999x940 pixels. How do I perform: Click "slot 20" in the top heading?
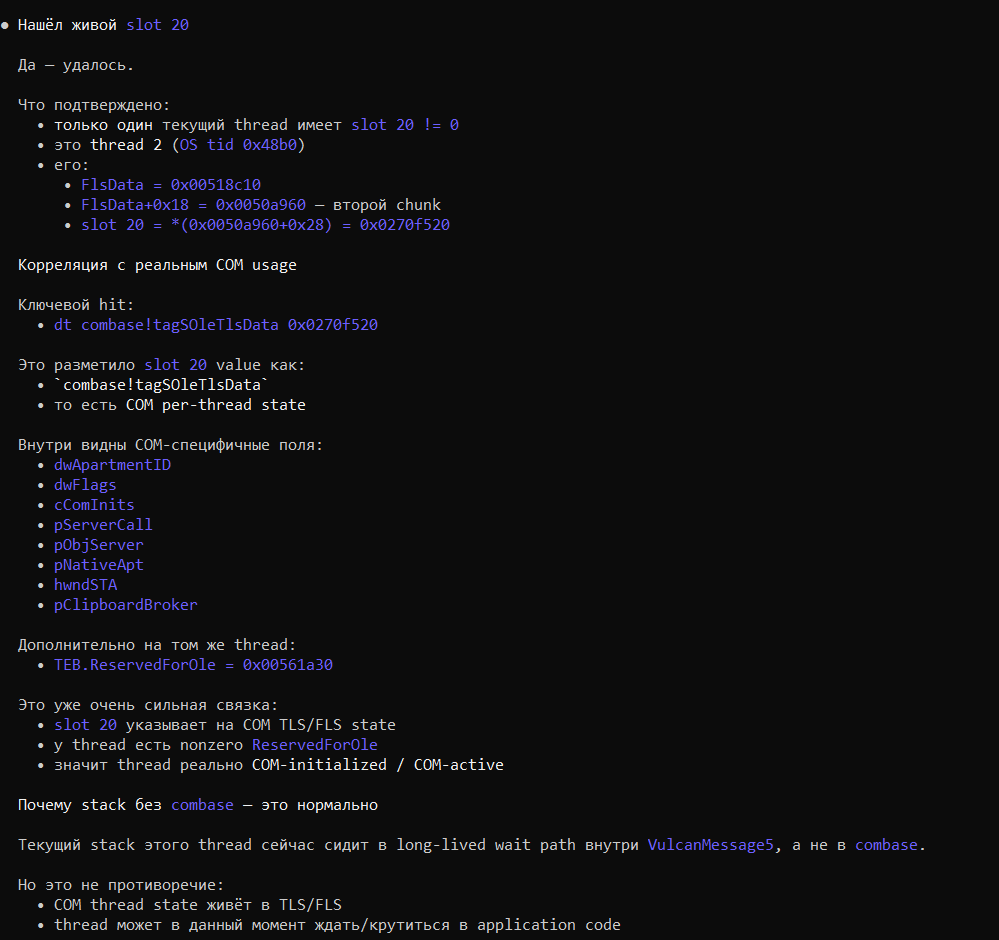click(x=157, y=25)
